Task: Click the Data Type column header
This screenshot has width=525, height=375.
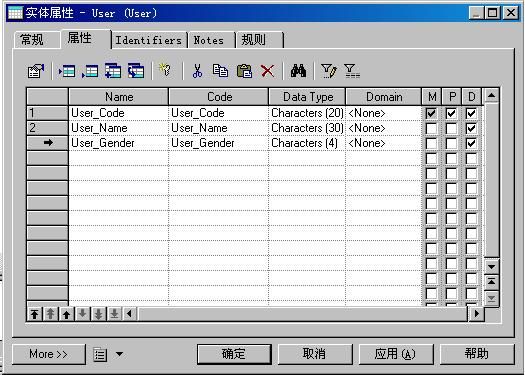Action: point(308,97)
